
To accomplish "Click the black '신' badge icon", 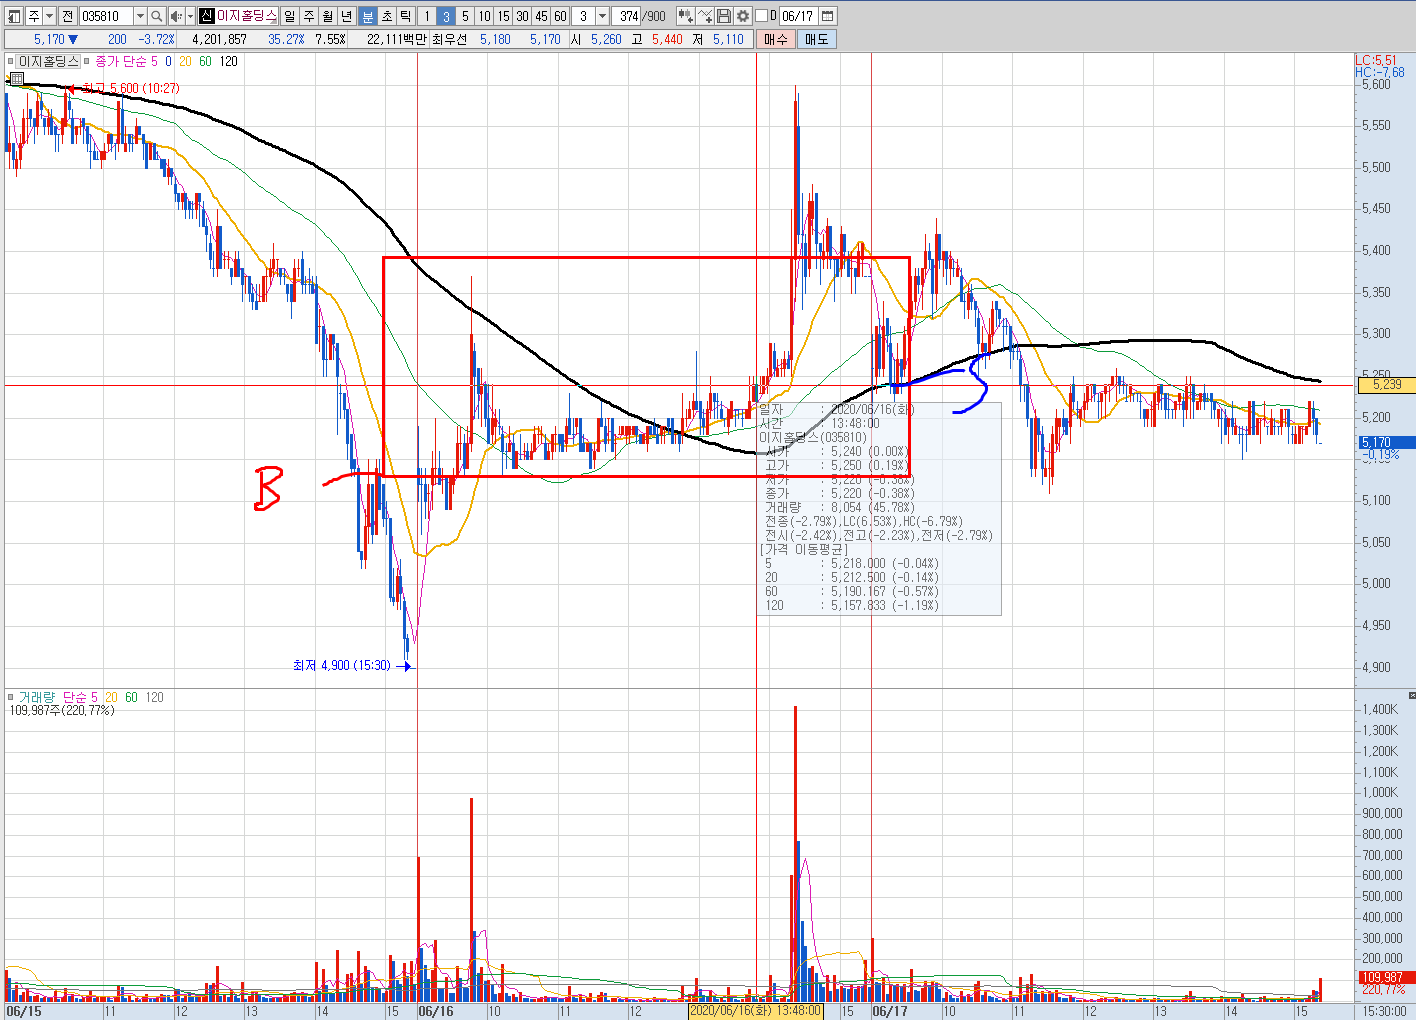I will [207, 16].
